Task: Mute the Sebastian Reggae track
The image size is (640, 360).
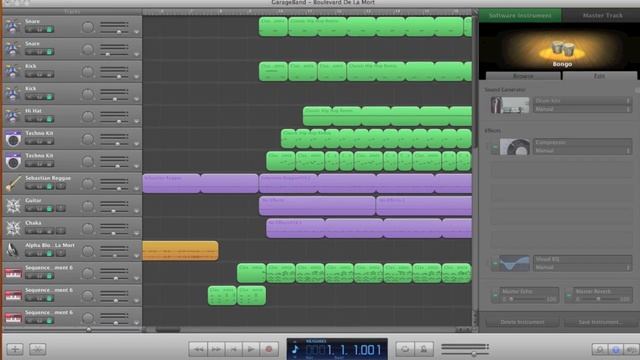Action: point(29,186)
